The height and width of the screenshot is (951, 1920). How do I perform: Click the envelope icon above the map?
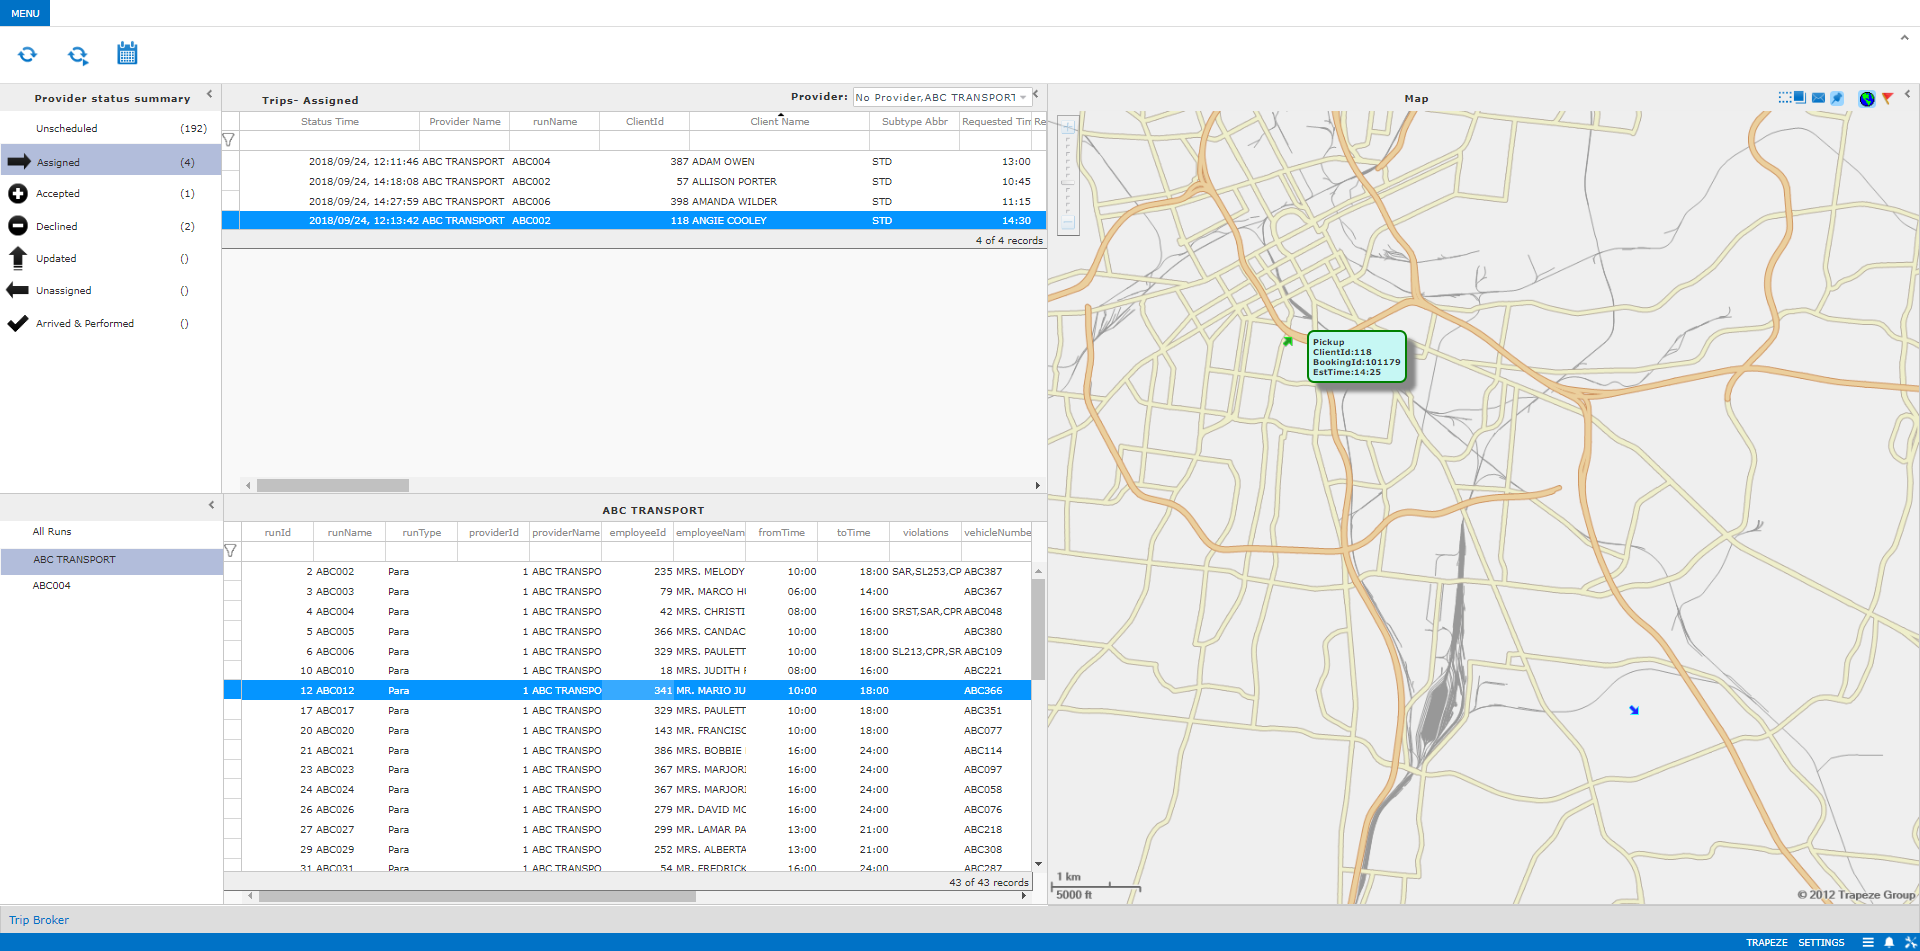[1818, 98]
